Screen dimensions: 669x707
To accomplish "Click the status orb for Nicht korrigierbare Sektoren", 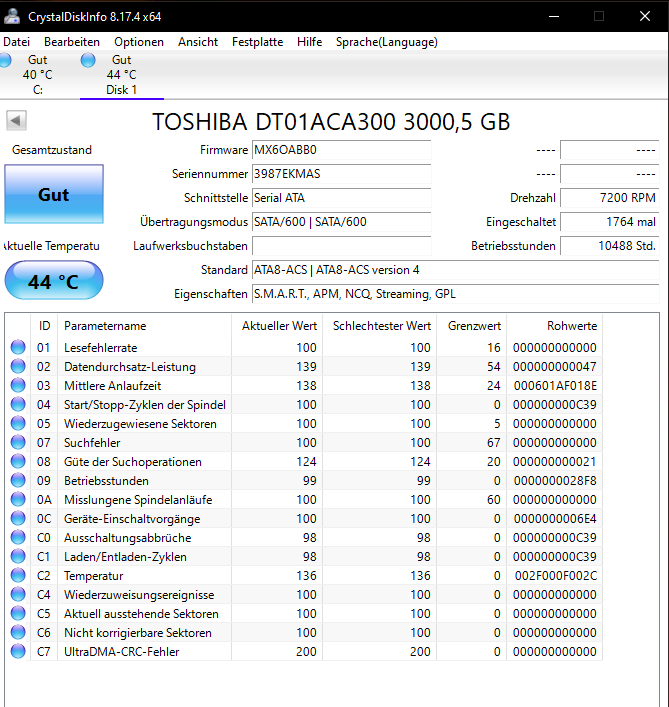I will (x=18, y=632).
